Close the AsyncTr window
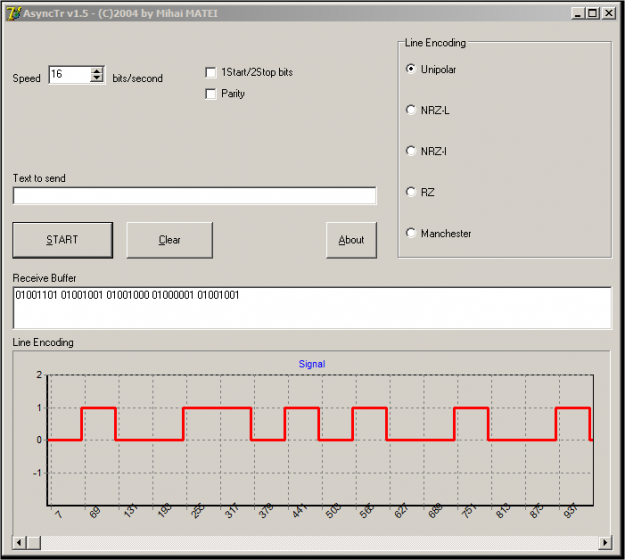Image resolution: width=625 pixels, height=560 pixels. coord(609,14)
